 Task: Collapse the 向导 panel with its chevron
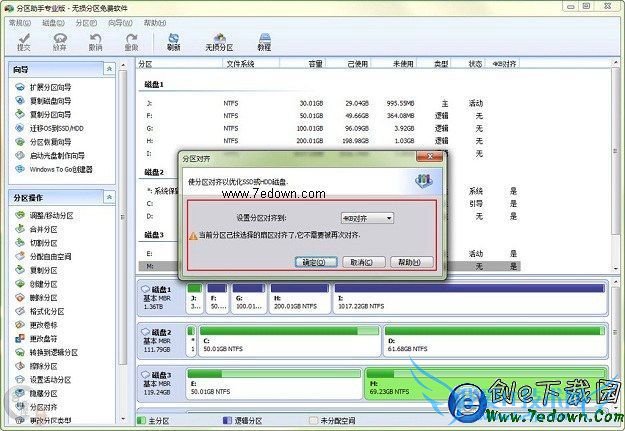[109, 70]
